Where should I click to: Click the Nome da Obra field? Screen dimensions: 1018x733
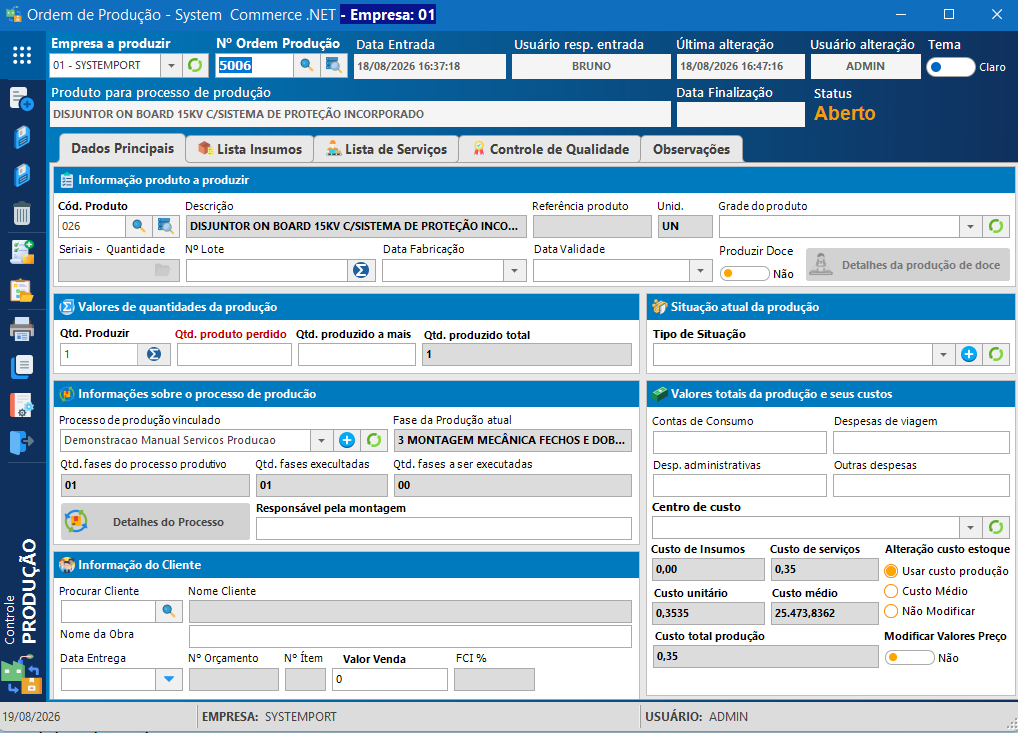[x=410, y=636]
